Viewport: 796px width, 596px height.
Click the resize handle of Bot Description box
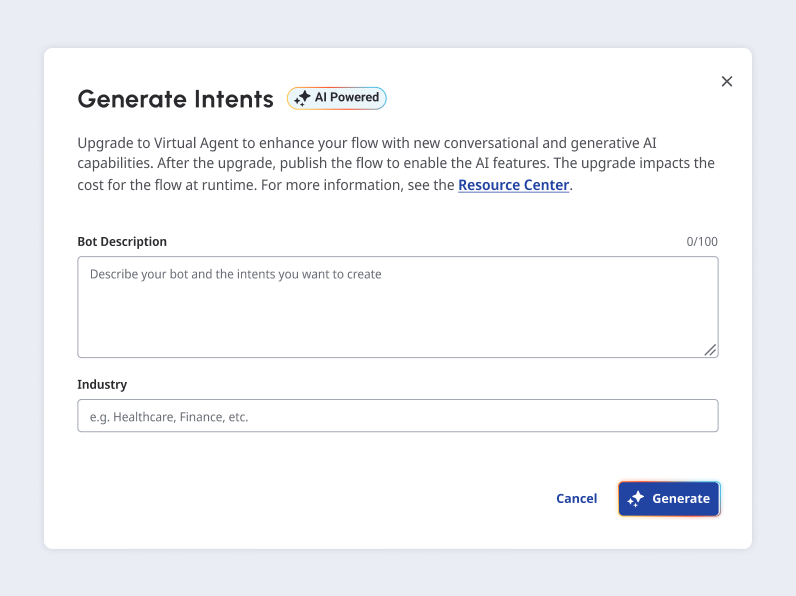(710, 349)
